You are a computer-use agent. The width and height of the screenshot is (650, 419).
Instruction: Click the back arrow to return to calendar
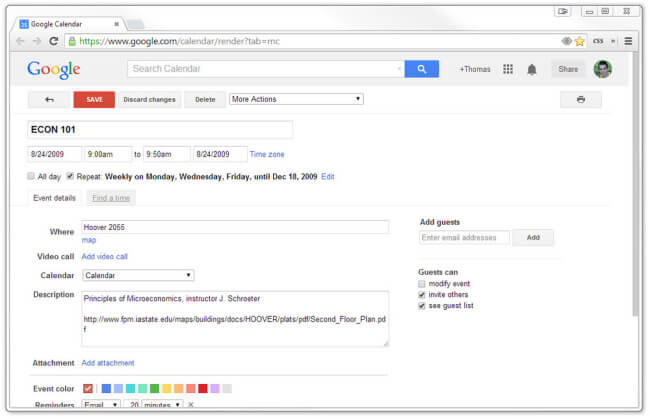tap(49, 99)
